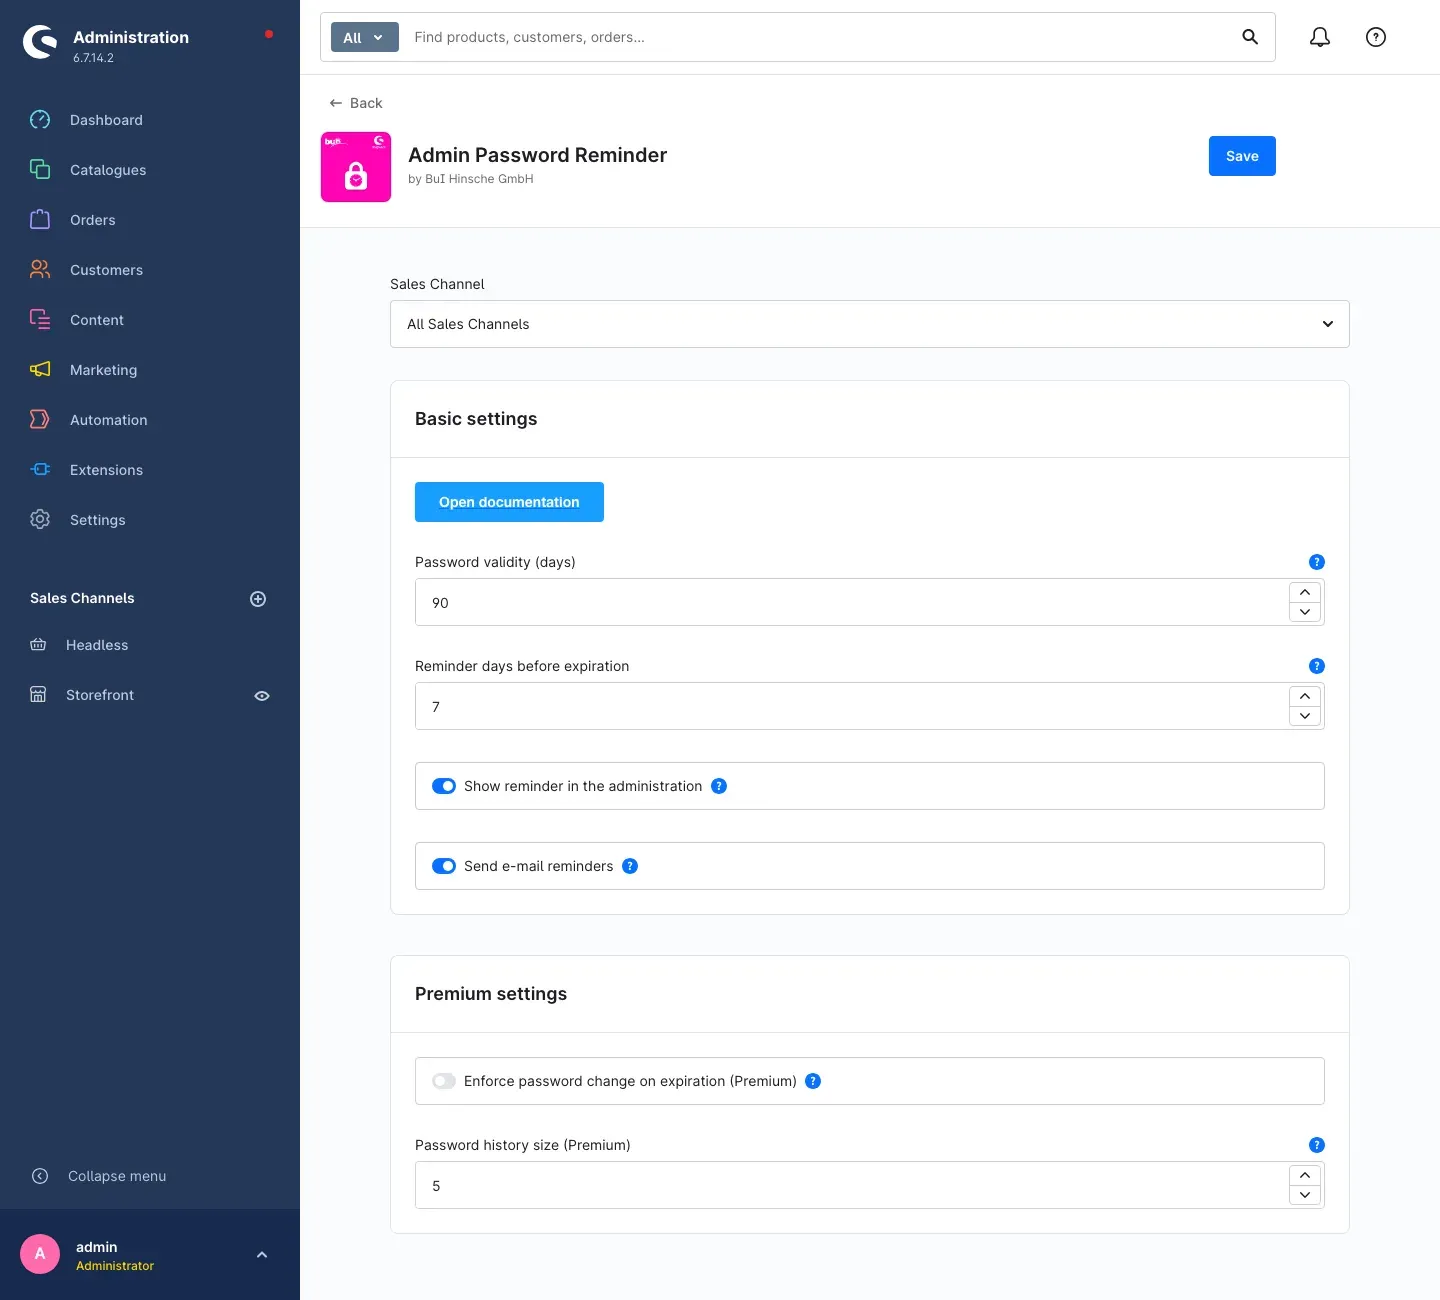Open the notifications bell
Viewport: 1440px width, 1300px height.
(1320, 37)
